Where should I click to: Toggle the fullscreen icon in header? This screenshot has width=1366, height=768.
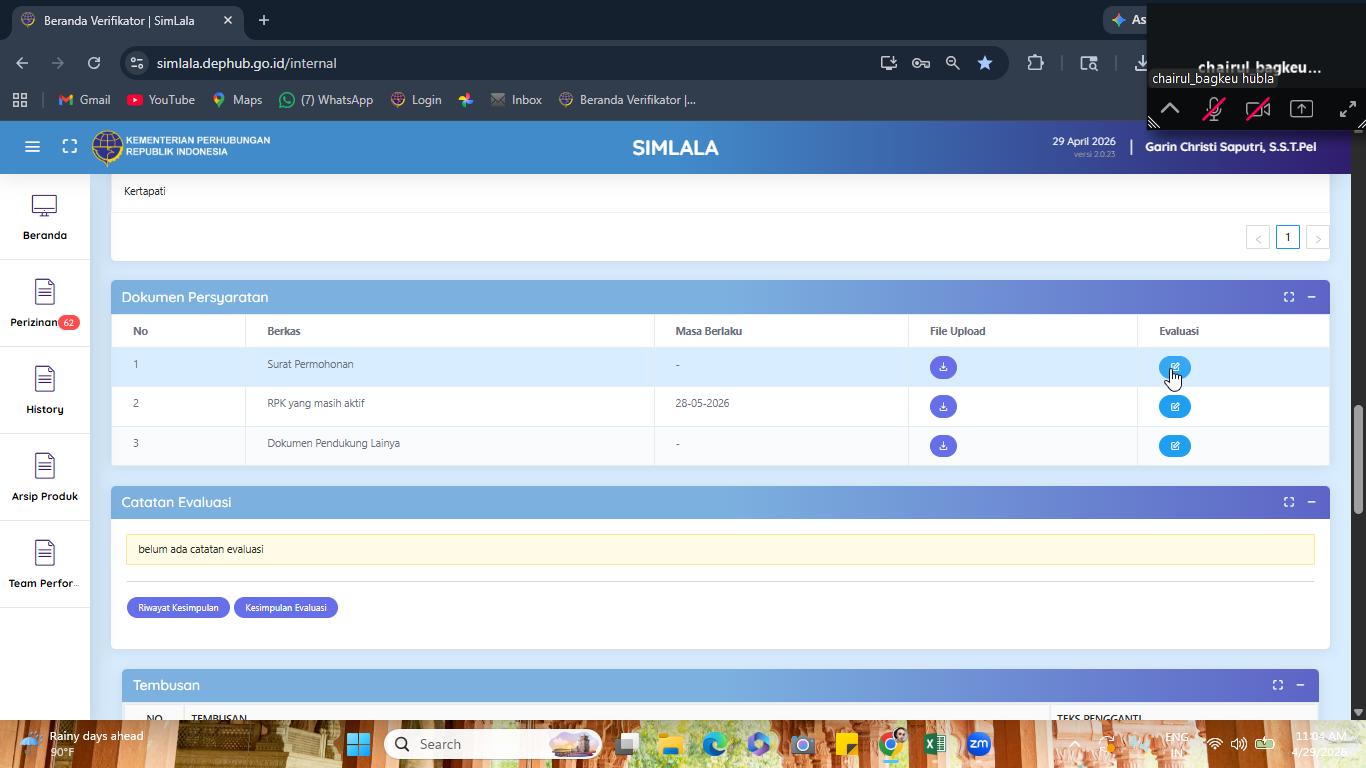70,147
